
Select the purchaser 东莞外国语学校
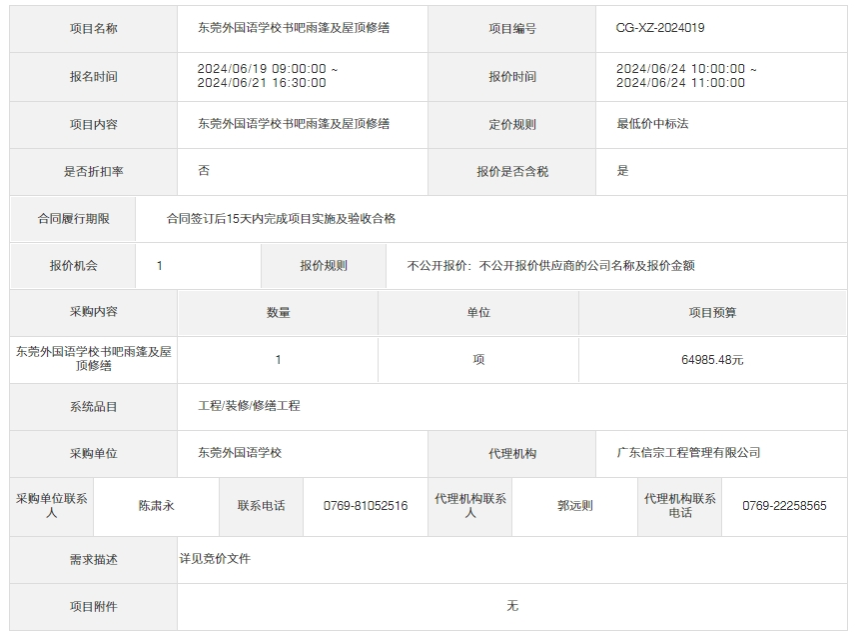coord(240,453)
